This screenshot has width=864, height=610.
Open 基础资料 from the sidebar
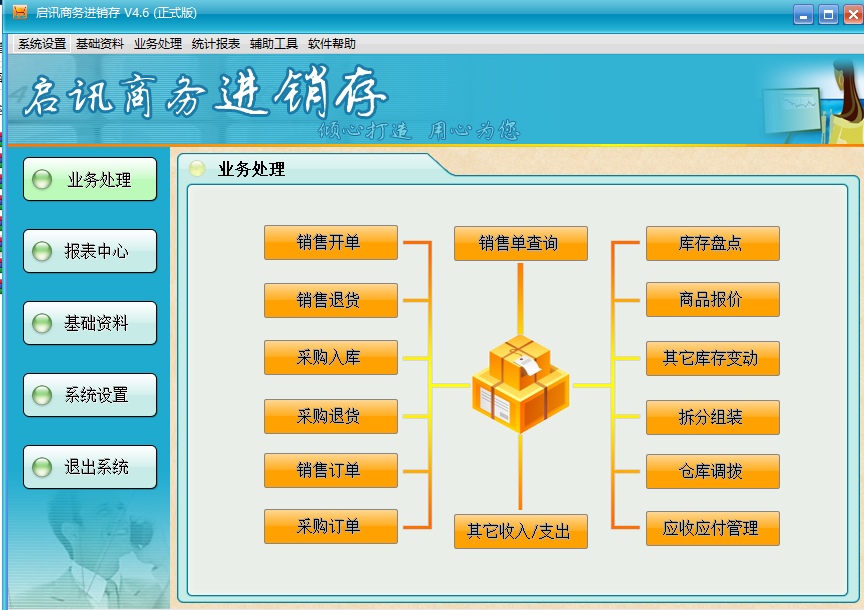click(x=90, y=323)
